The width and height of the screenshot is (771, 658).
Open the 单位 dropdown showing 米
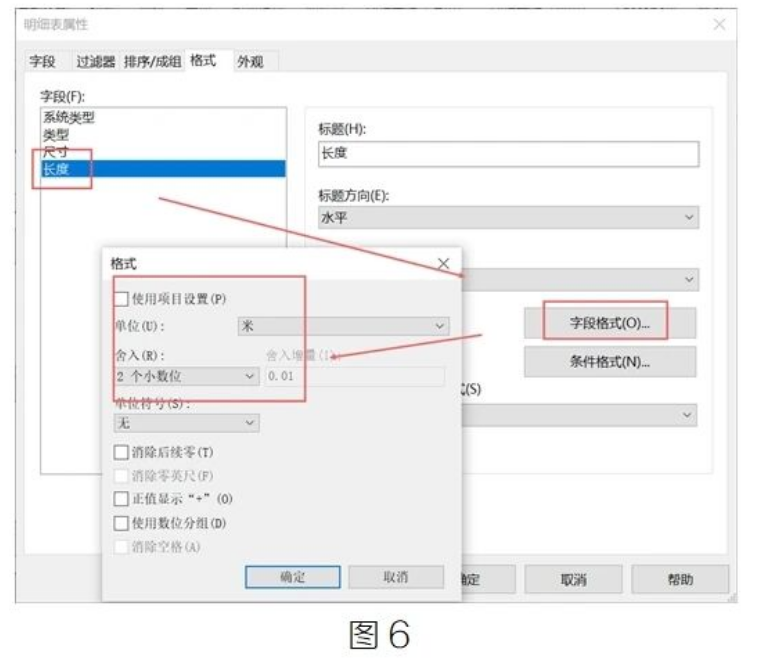tap(343, 326)
